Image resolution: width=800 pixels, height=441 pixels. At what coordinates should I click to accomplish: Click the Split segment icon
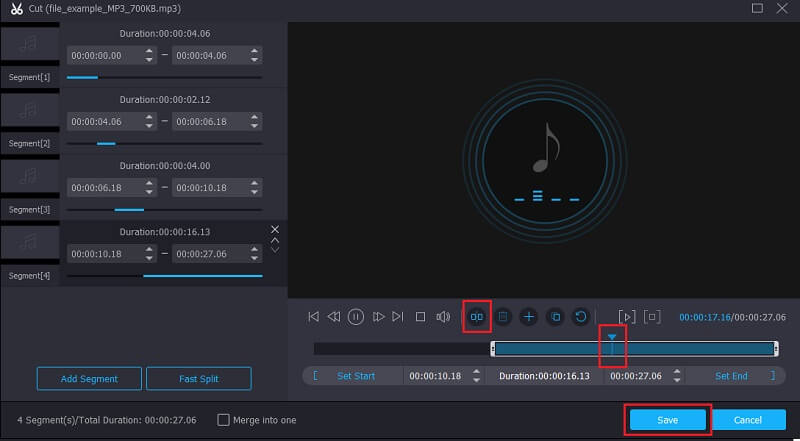coord(477,317)
